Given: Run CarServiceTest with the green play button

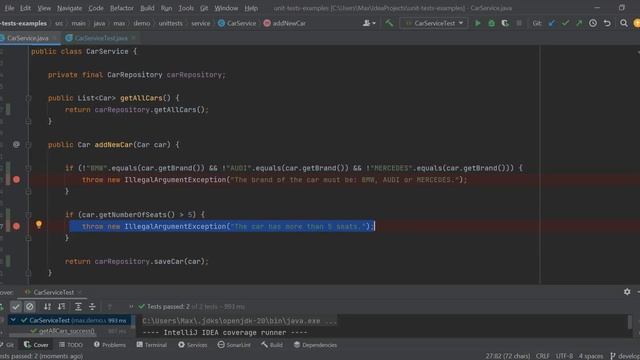Looking at the screenshot, I should 477,23.
